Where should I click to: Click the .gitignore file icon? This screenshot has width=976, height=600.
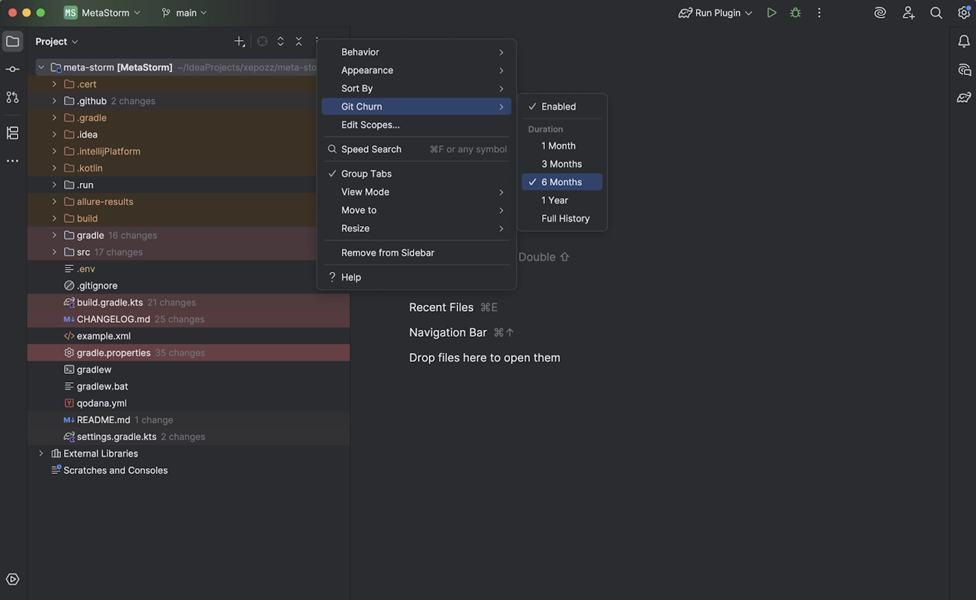tap(69, 285)
